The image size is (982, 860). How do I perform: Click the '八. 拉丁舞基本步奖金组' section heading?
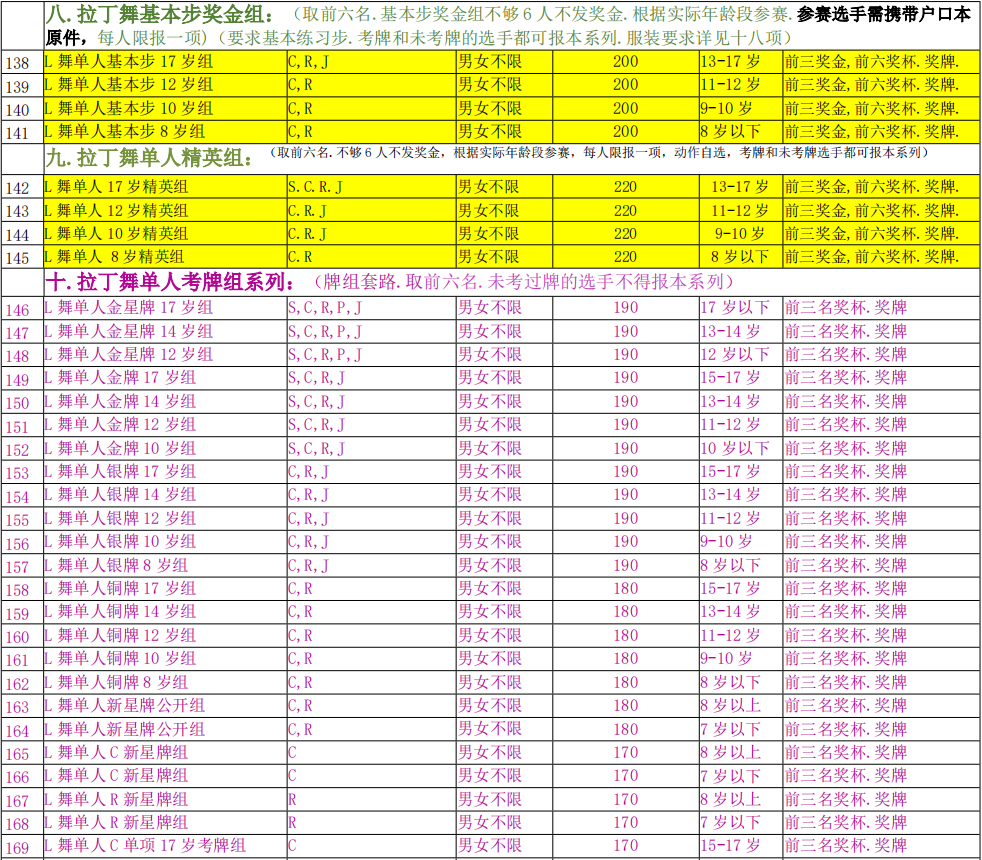[160, 14]
